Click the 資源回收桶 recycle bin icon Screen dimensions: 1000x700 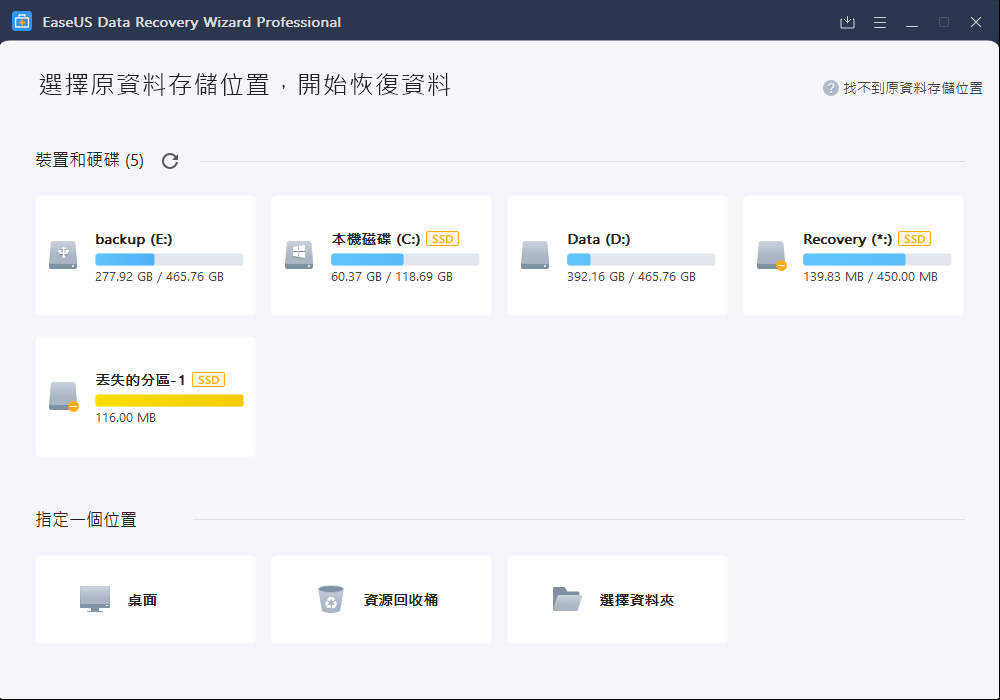pos(330,599)
